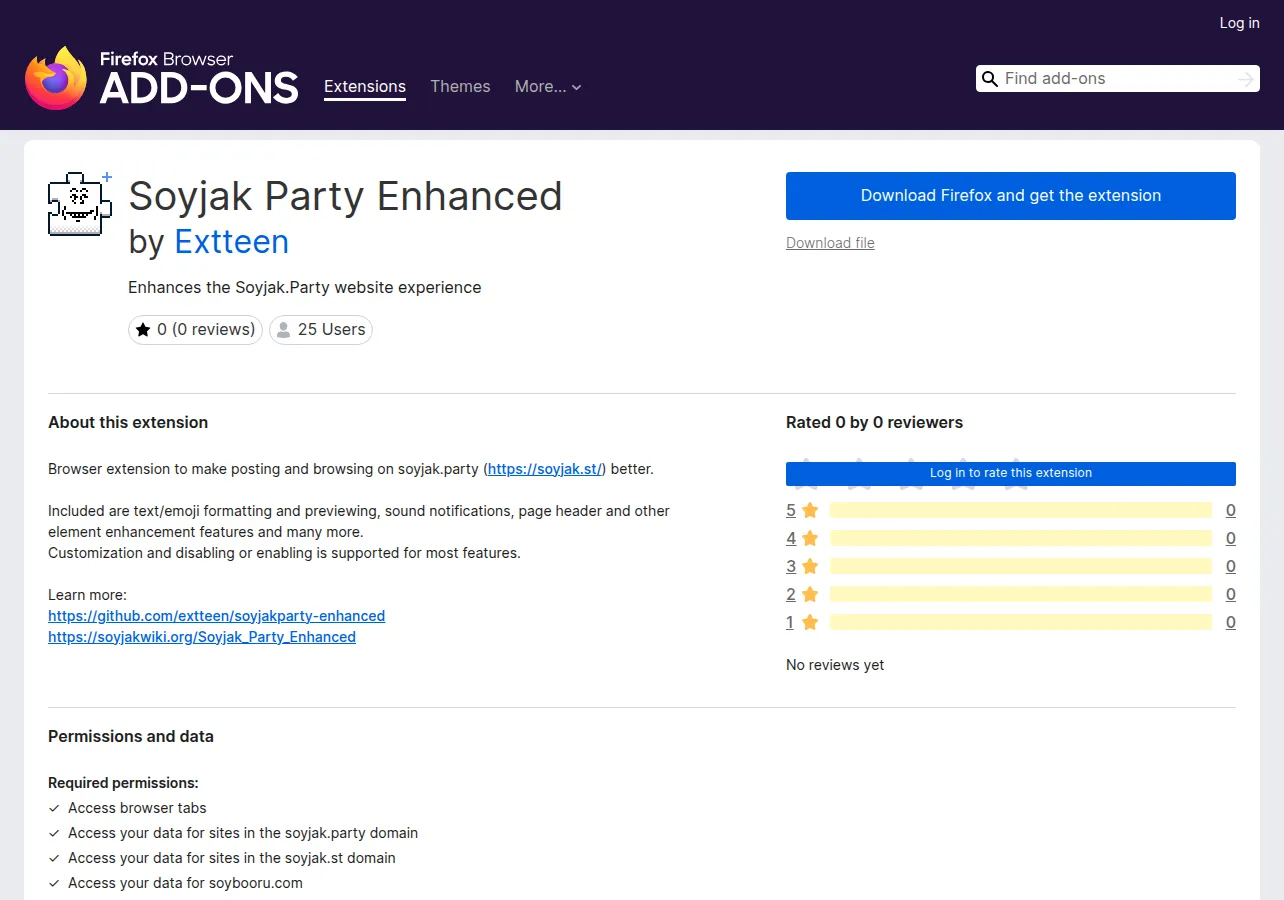Focus the Find add-ons search field
Screen dimensions: 1284x900
point(1117,79)
